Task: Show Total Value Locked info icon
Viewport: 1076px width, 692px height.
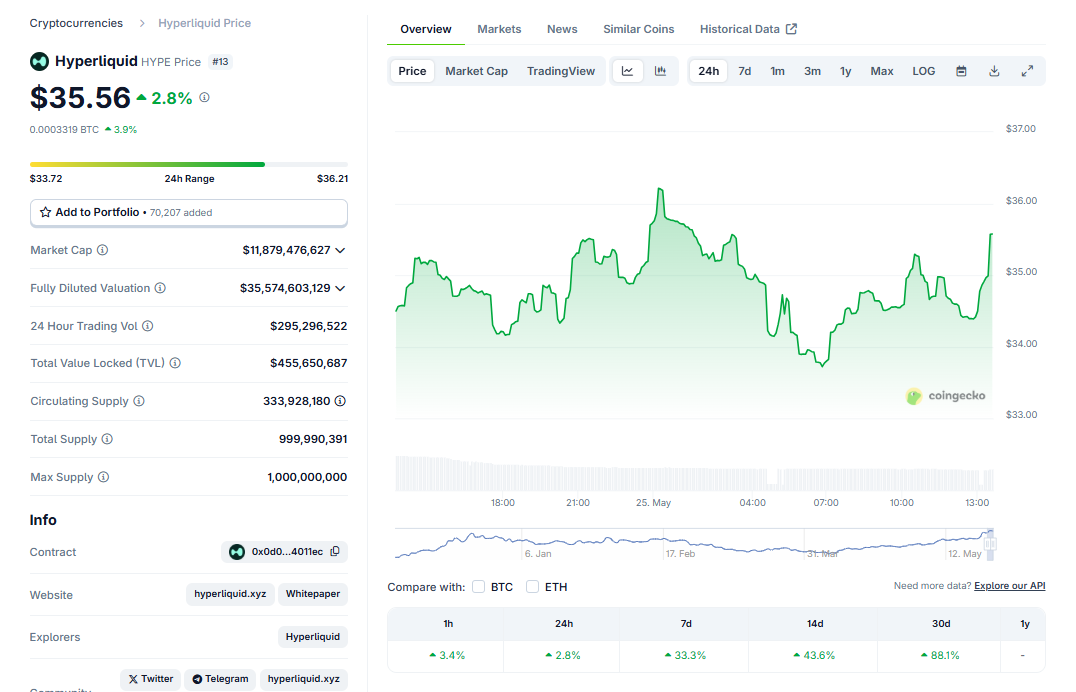Action: [x=175, y=362]
